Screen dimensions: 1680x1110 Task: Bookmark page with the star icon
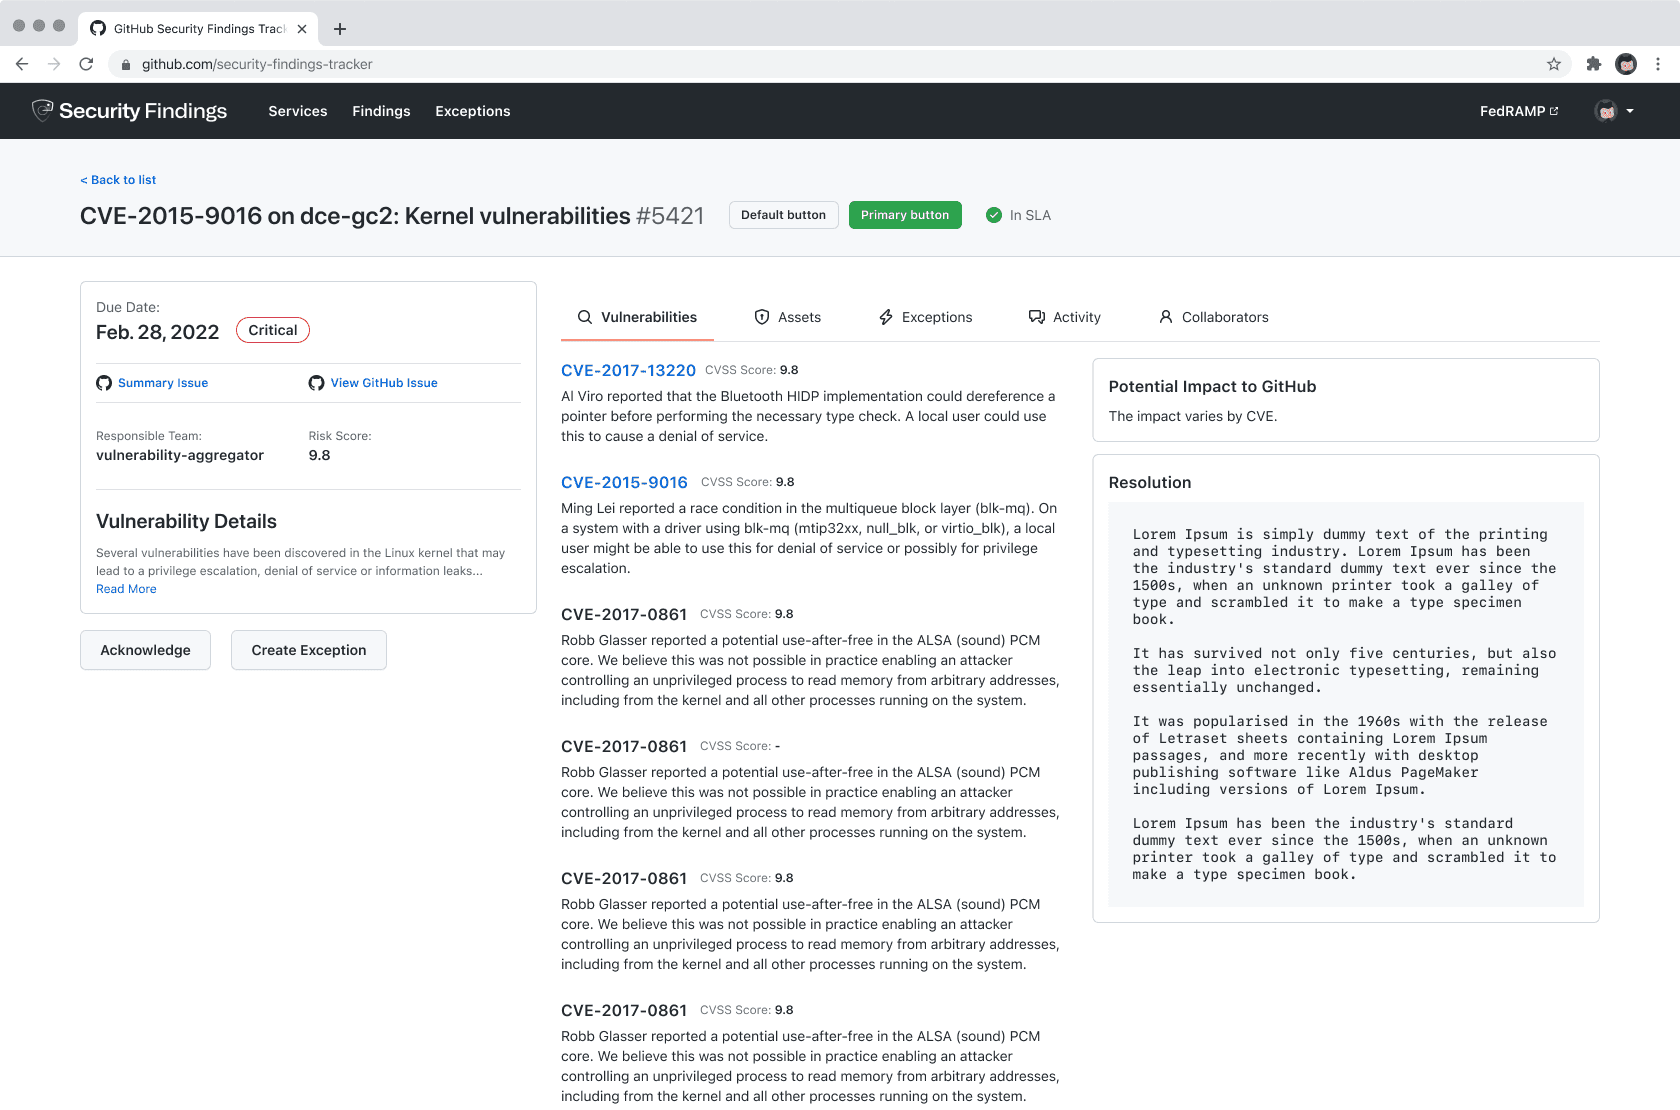tap(1554, 64)
